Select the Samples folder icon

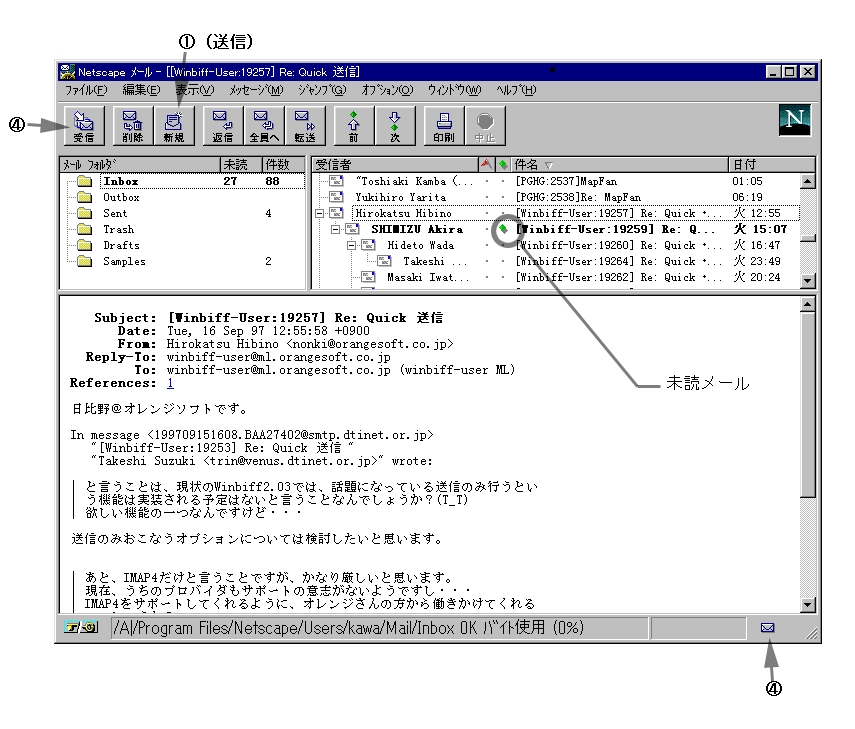tap(85, 262)
